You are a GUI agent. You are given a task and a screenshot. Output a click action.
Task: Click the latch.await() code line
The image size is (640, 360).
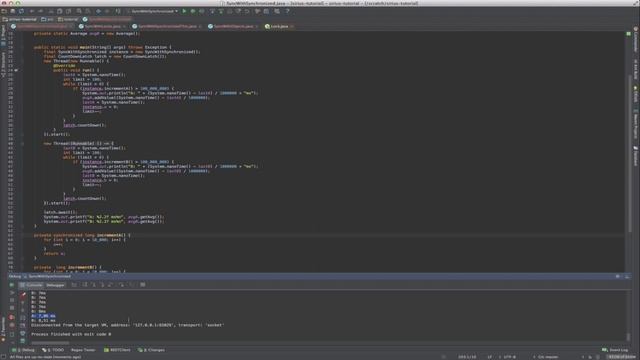[x=60, y=212]
